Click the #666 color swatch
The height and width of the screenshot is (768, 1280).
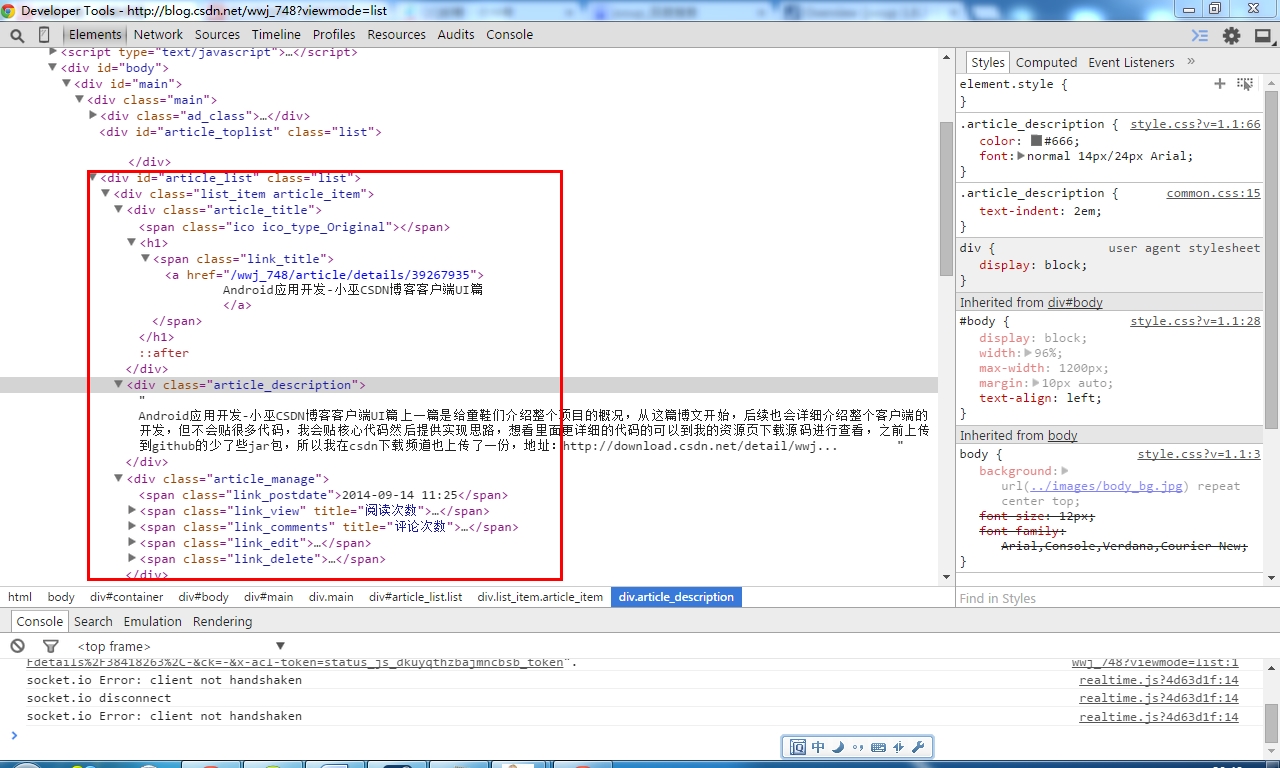coord(1036,141)
